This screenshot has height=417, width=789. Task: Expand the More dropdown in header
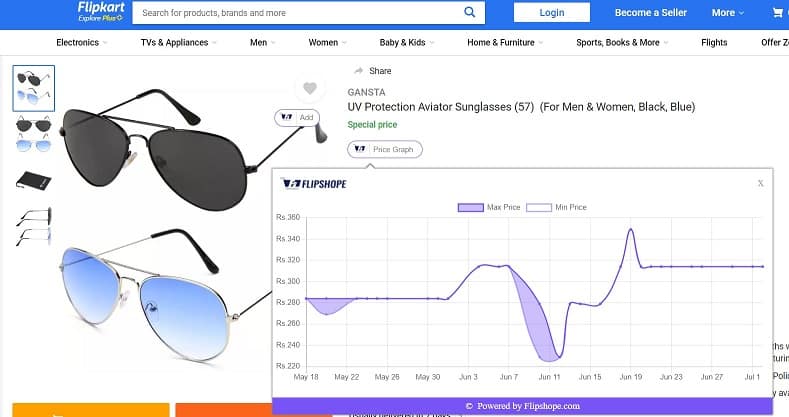[727, 13]
